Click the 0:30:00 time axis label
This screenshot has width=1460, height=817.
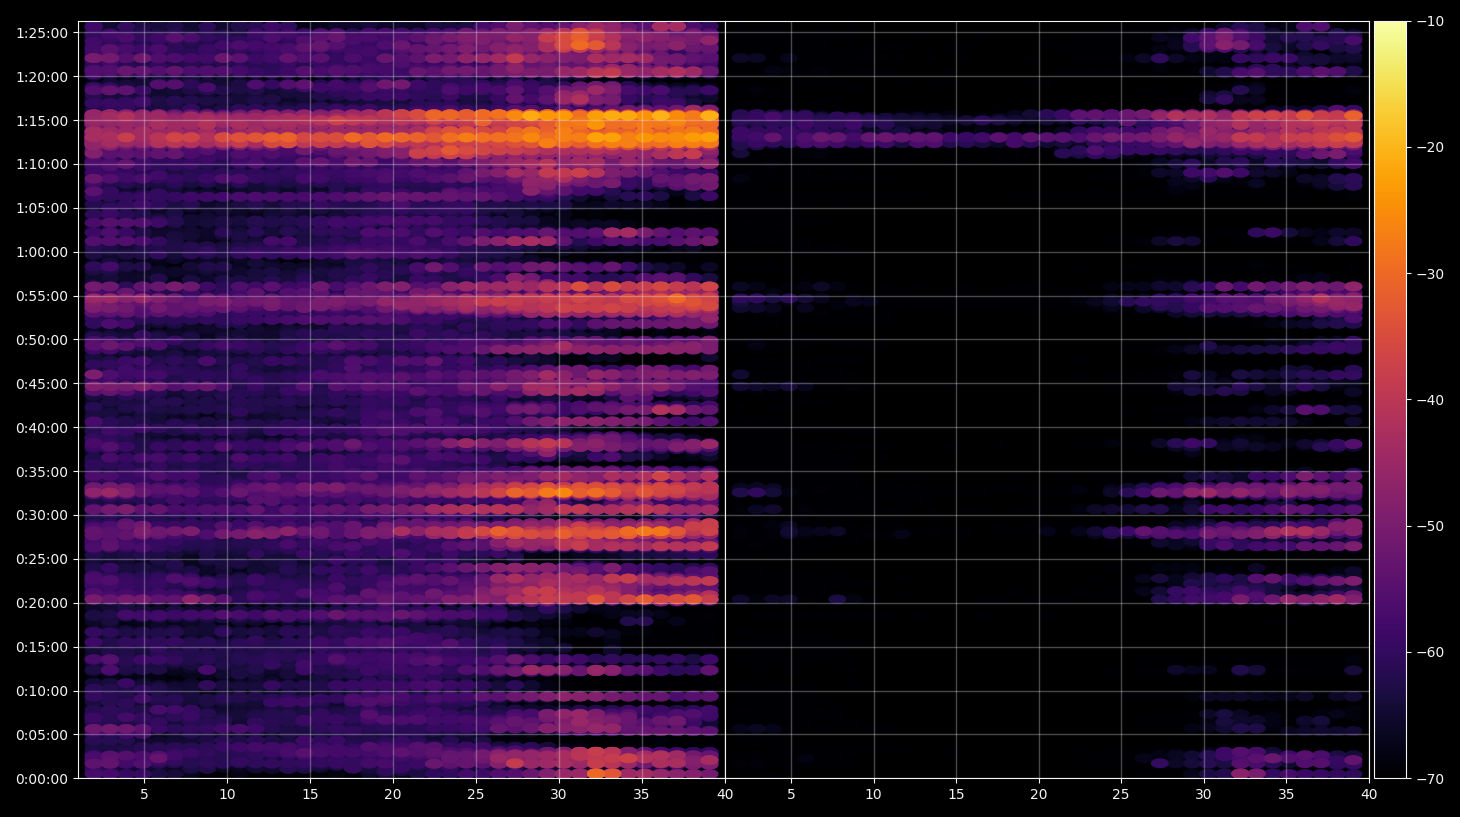[42, 516]
